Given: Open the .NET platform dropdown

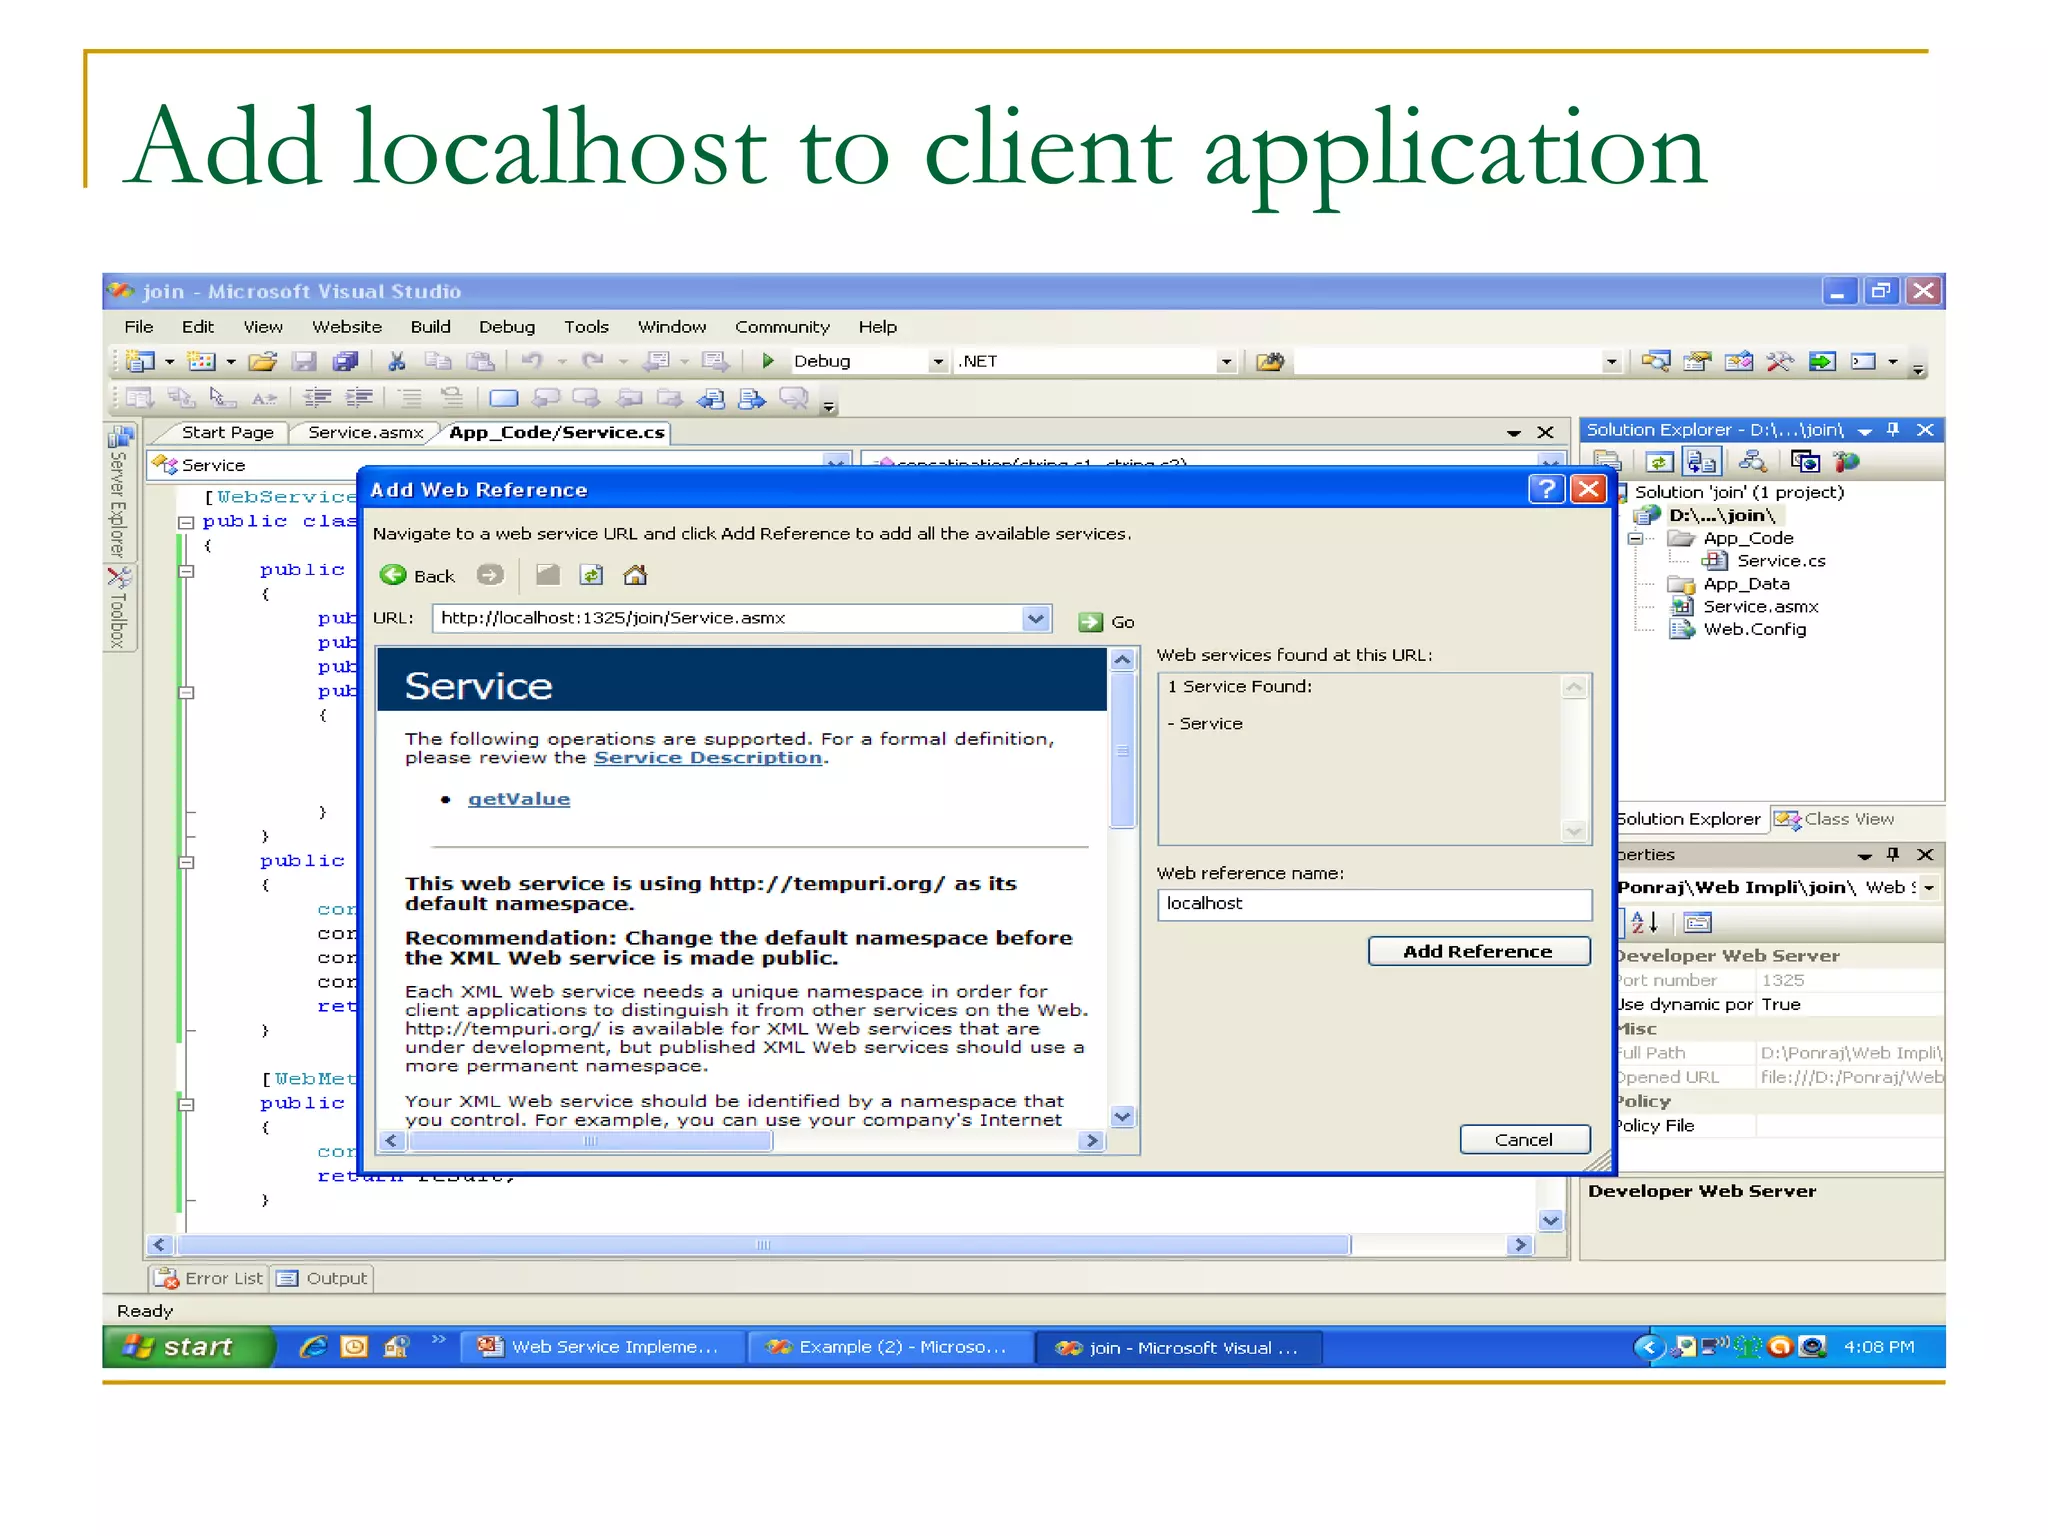Looking at the screenshot, I should point(1226,362).
